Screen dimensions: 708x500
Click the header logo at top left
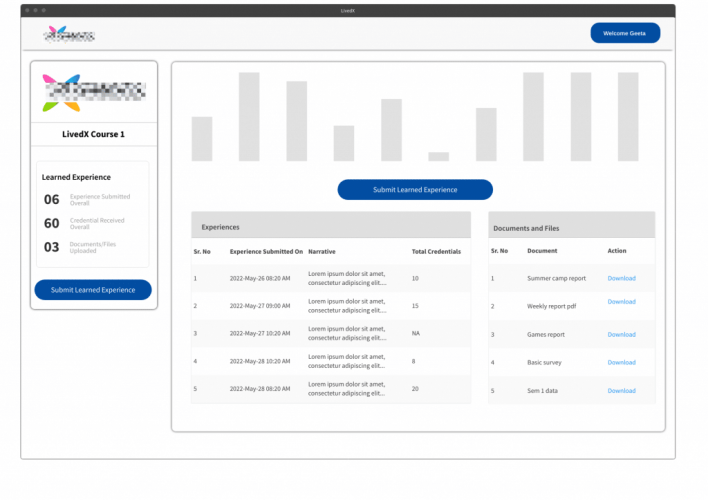point(69,34)
